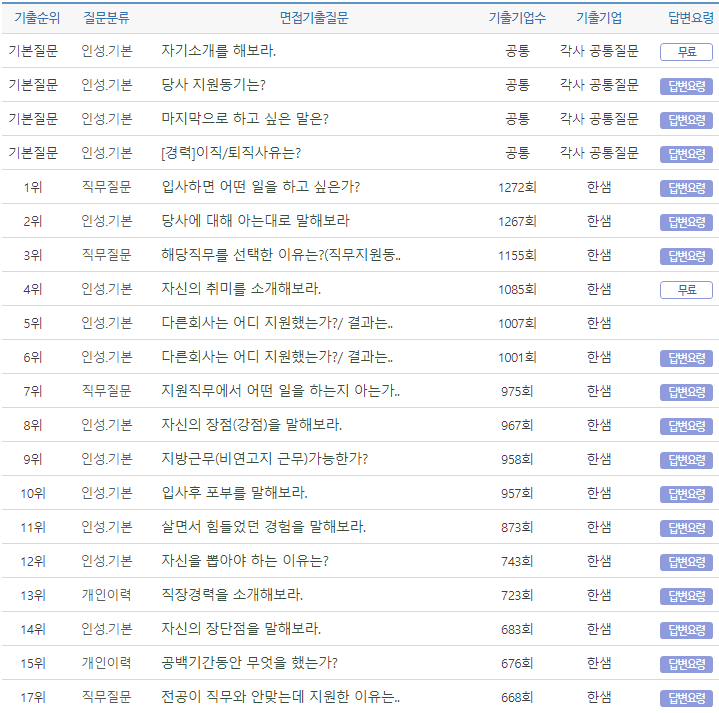Open the 17위 question about 전공이 직무와 안맞는데
719x713 pixels.
click(x=280, y=697)
